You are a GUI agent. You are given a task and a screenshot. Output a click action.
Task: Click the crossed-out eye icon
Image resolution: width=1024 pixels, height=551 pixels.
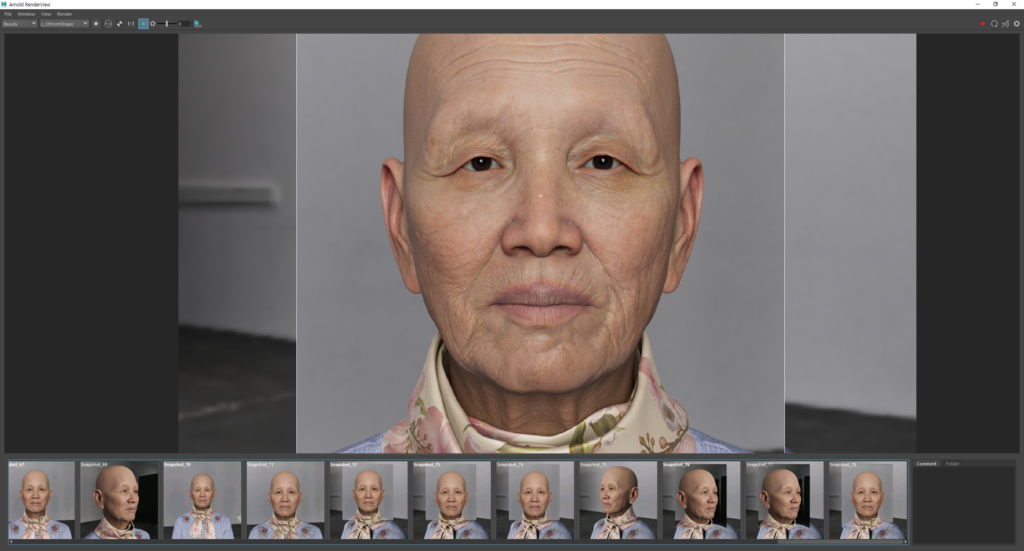click(1005, 24)
